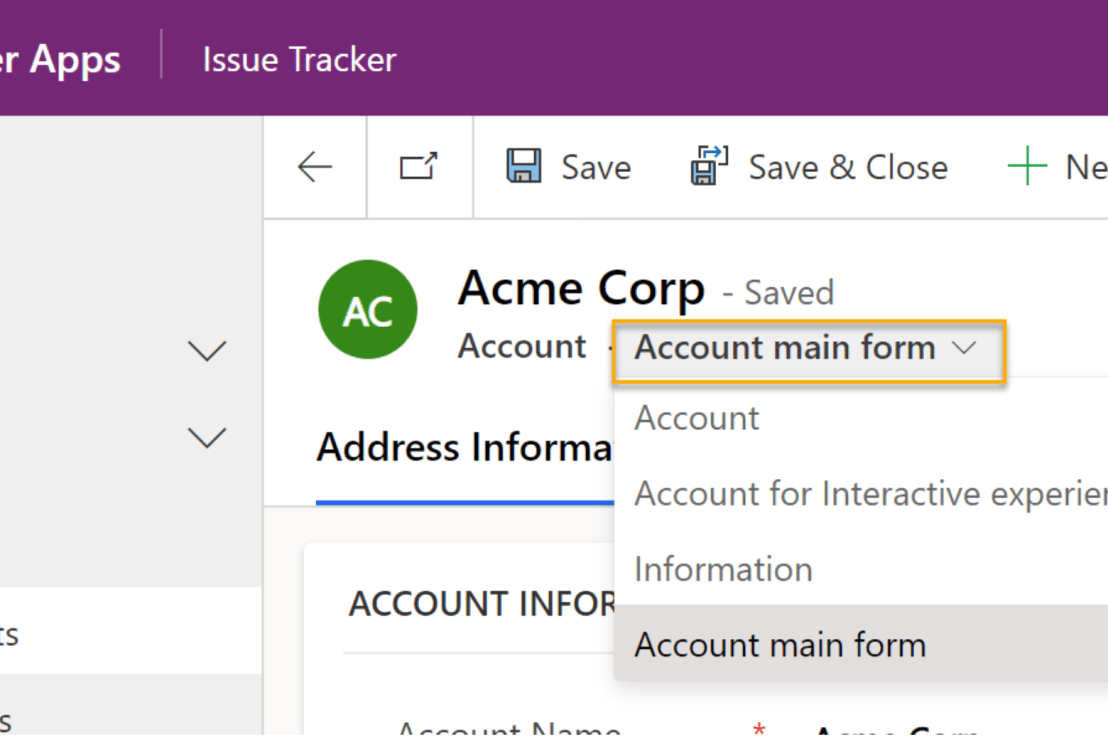Open the Account main form selector
Image resolution: width=1108 pixels, height=737 pixels.
coord(808,349)
